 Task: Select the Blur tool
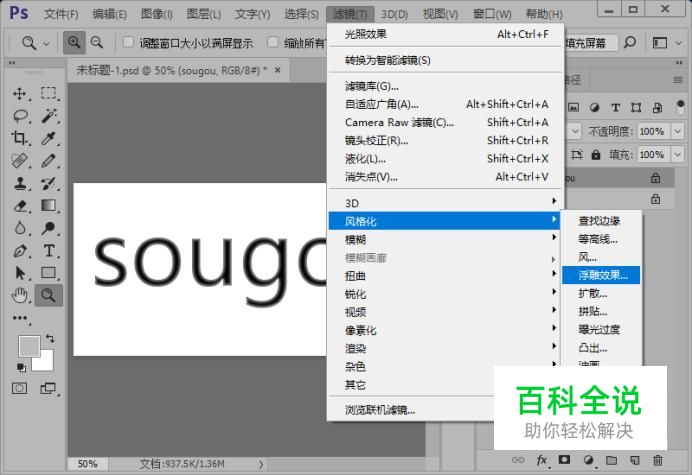point(19,228)
